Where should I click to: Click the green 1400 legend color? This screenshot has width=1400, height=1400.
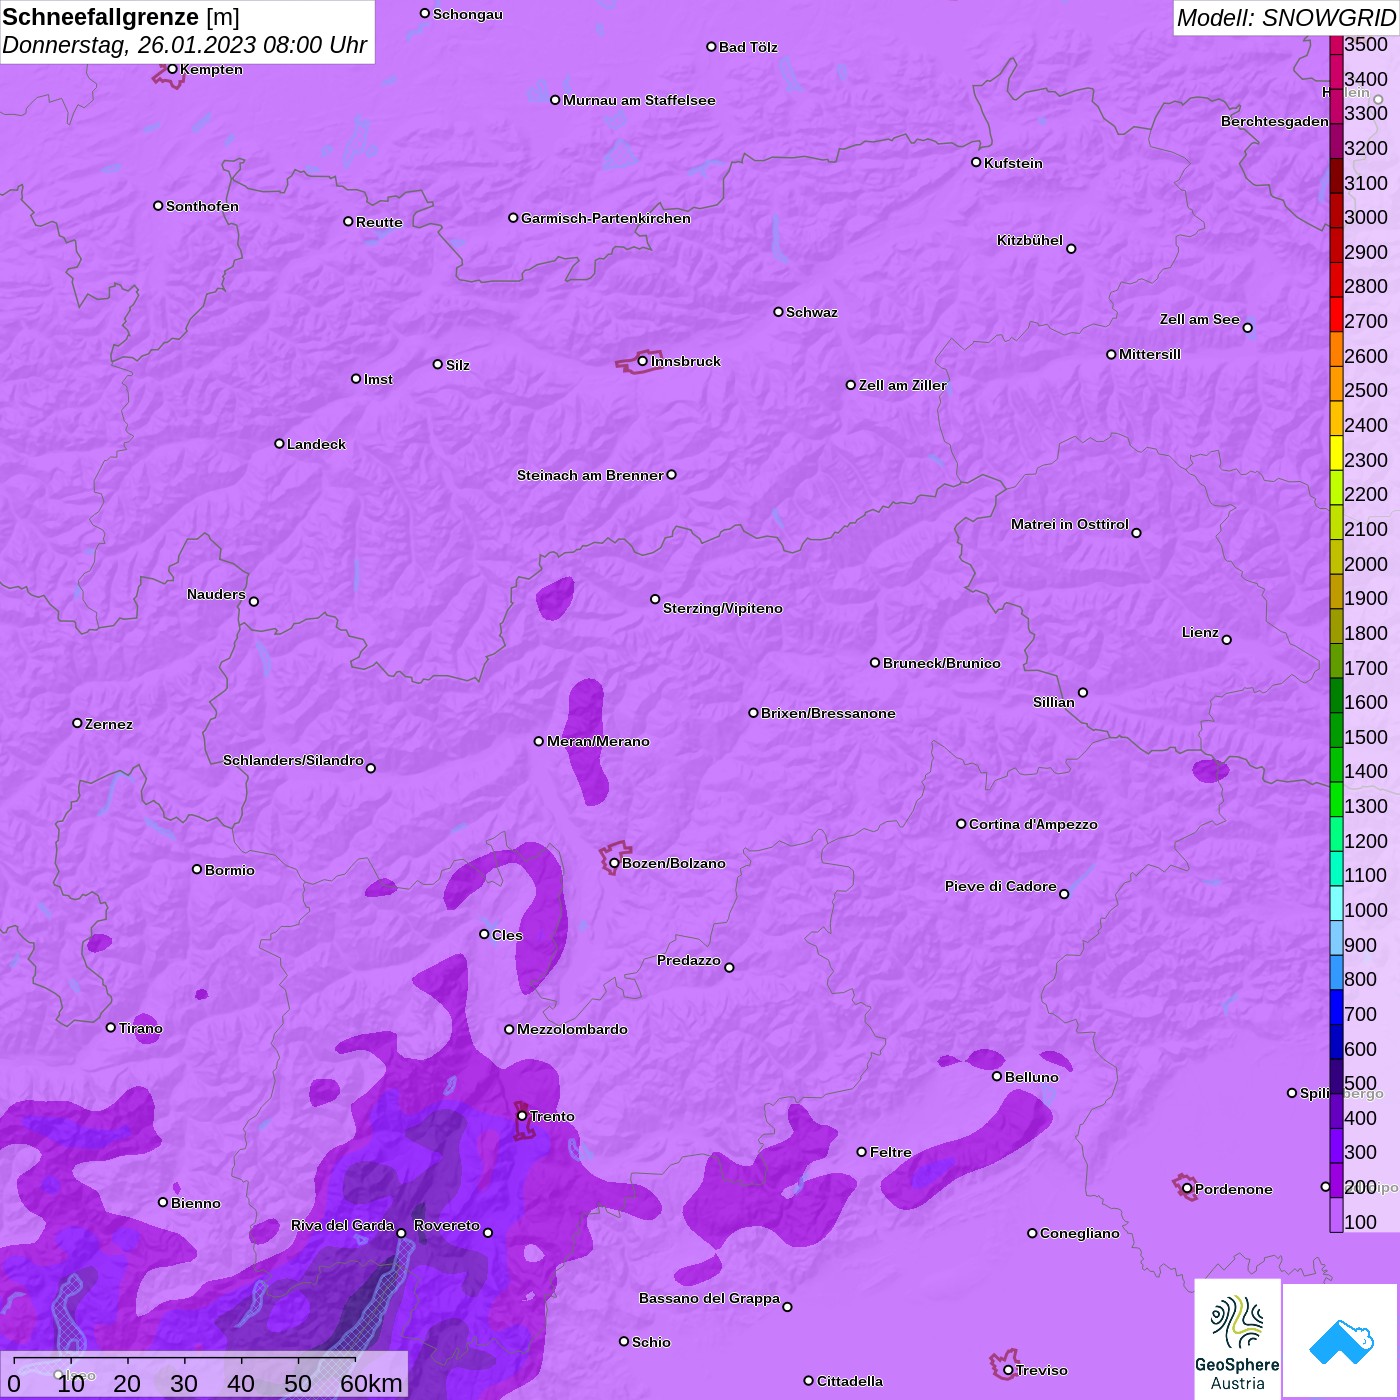[x=1336, y=764]
